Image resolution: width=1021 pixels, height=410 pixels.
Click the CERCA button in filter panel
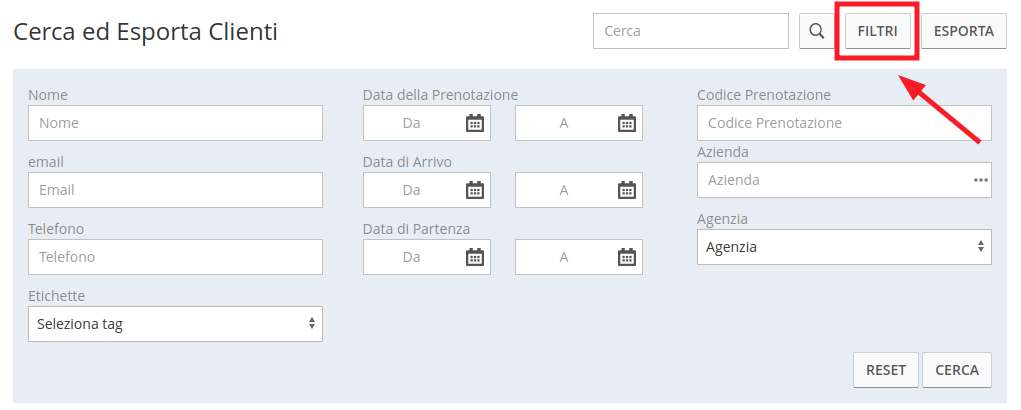pyautogui.click(x=957, y=370)
